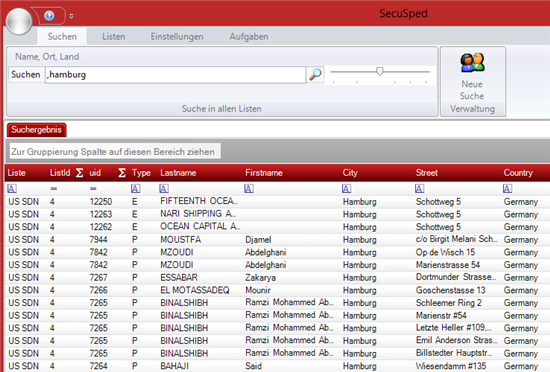
Task: Switch to the Suchen tab
Action: (62, 36)
